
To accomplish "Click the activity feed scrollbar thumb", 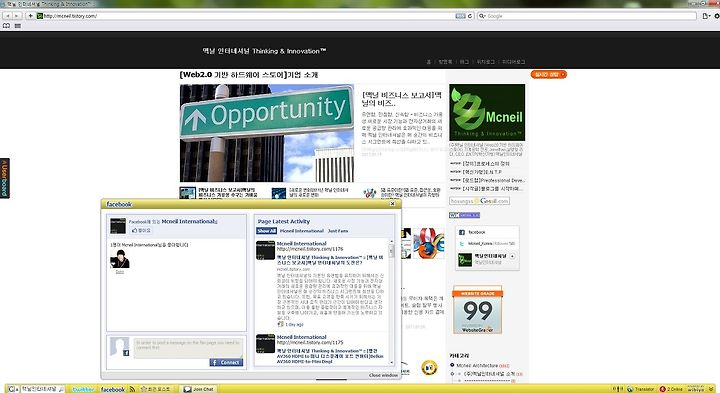I will pos(392,251).
